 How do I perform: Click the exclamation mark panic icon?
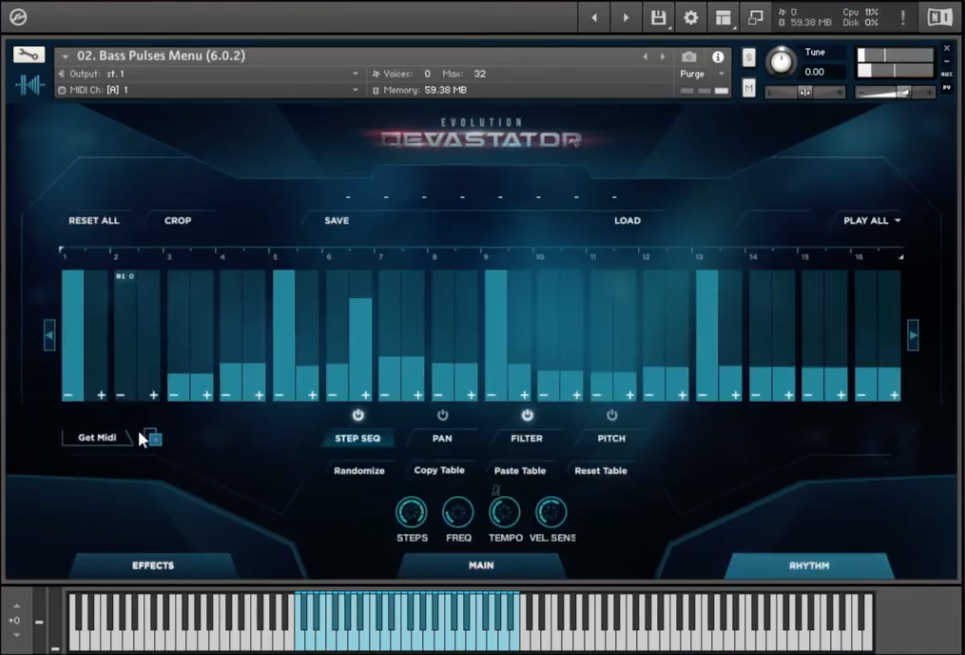(901, 16)
